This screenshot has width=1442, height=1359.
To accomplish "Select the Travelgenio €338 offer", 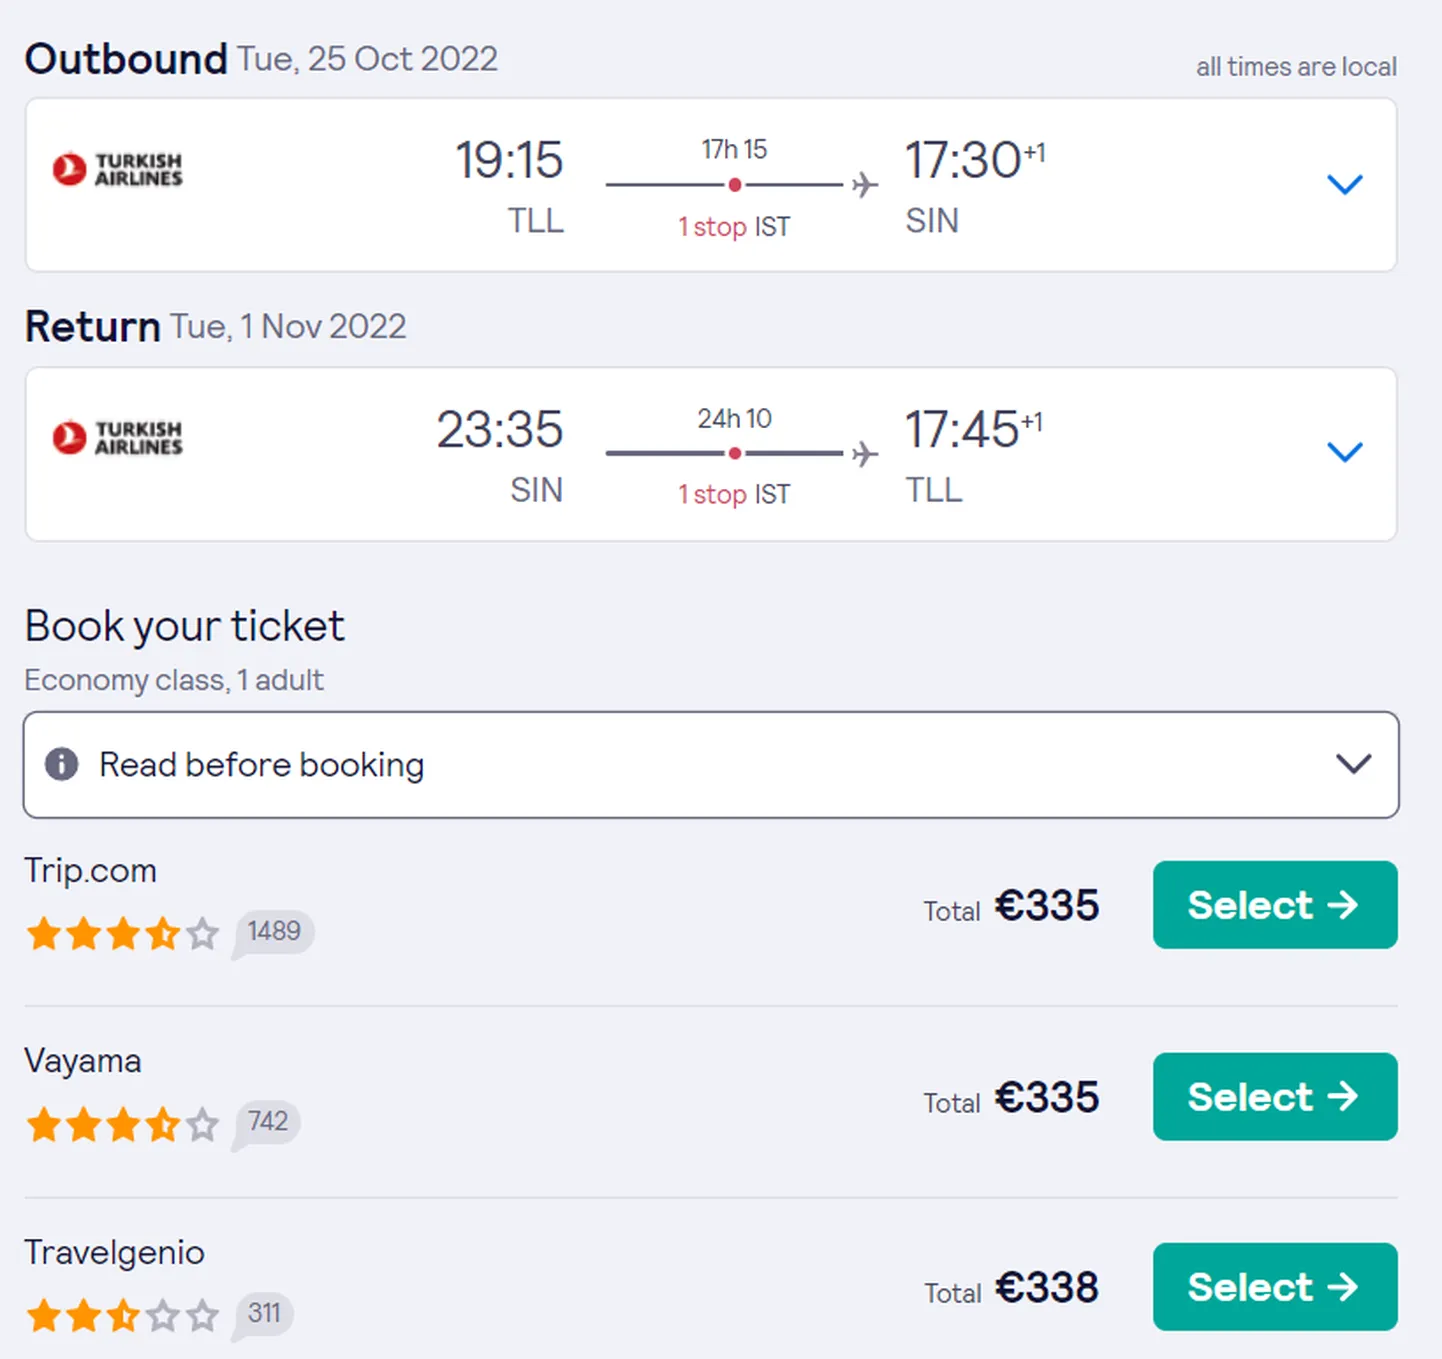I will point(1275,1287).
